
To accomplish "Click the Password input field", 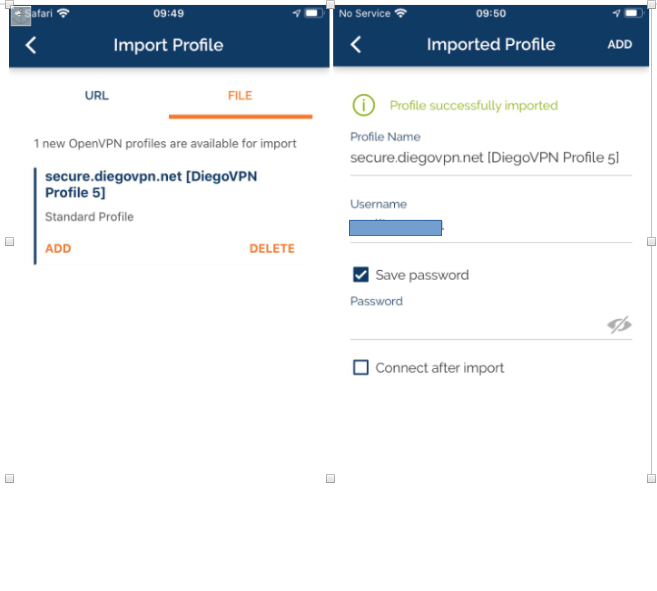I will point(475,325).
